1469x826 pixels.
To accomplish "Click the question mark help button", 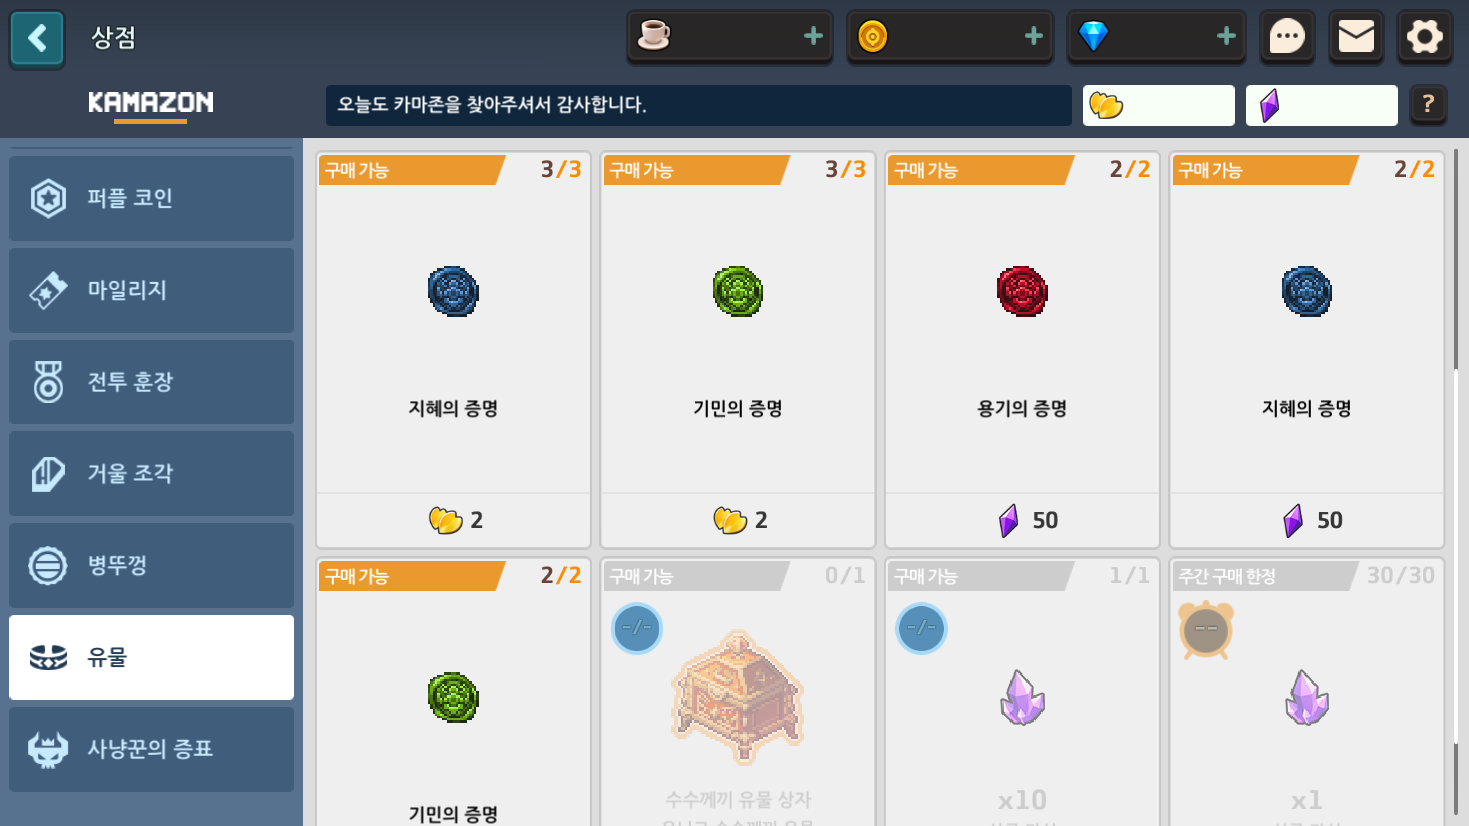I will tap(1428, 104).
